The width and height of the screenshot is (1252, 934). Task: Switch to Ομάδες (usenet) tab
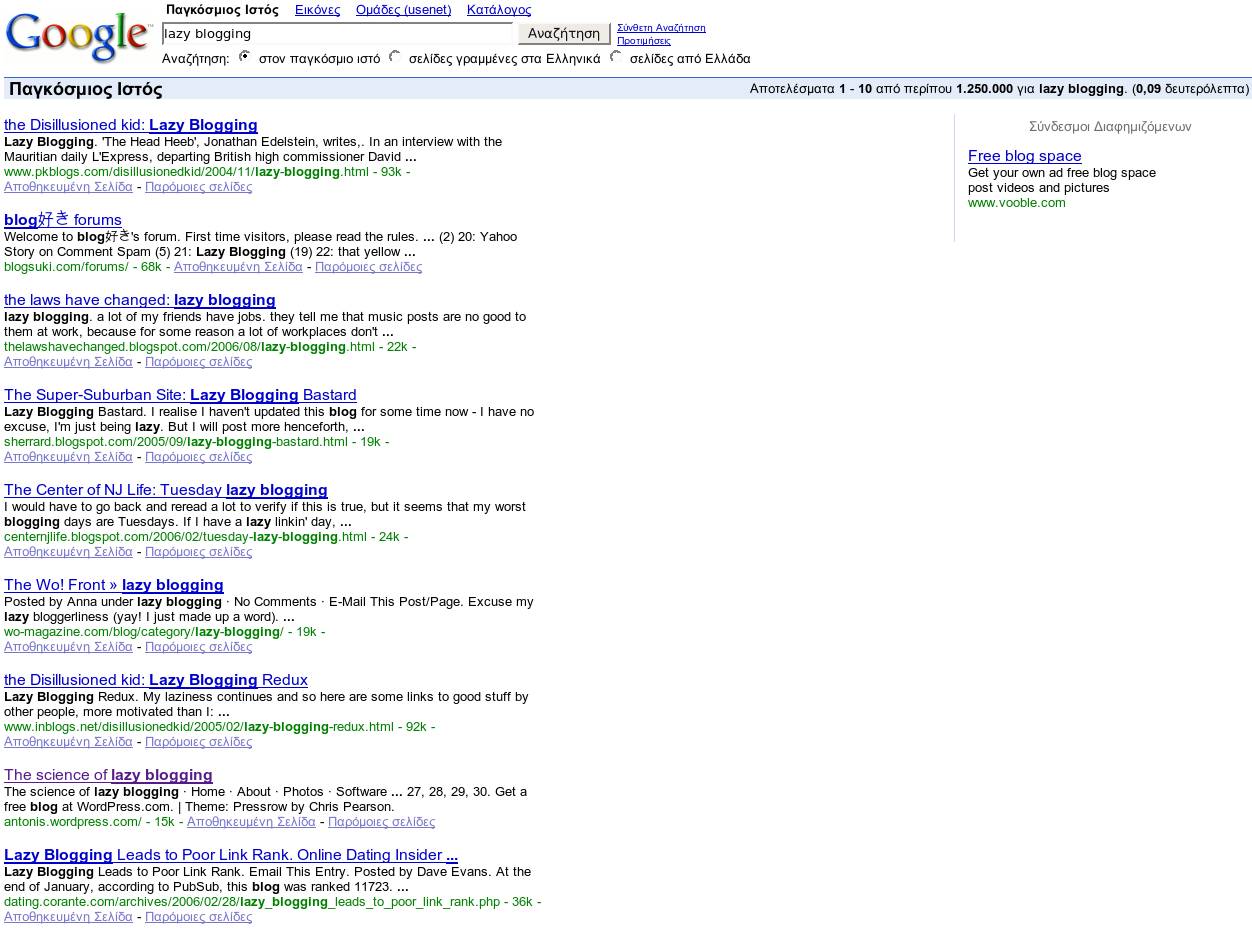point(403,10)
